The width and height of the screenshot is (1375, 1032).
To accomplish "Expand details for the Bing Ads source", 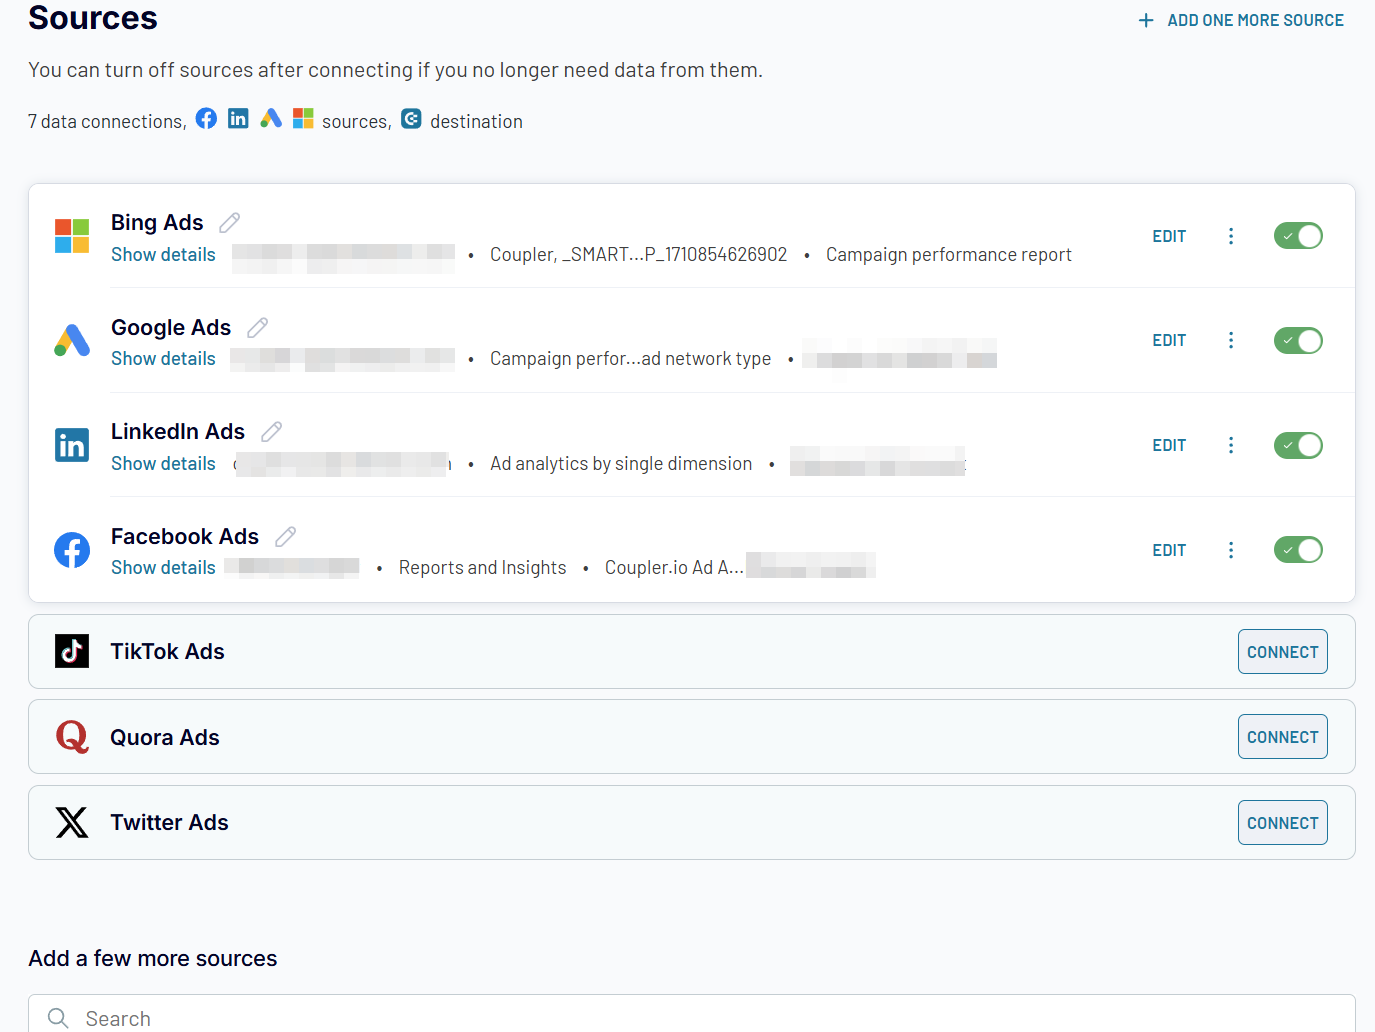I will 163,254.
